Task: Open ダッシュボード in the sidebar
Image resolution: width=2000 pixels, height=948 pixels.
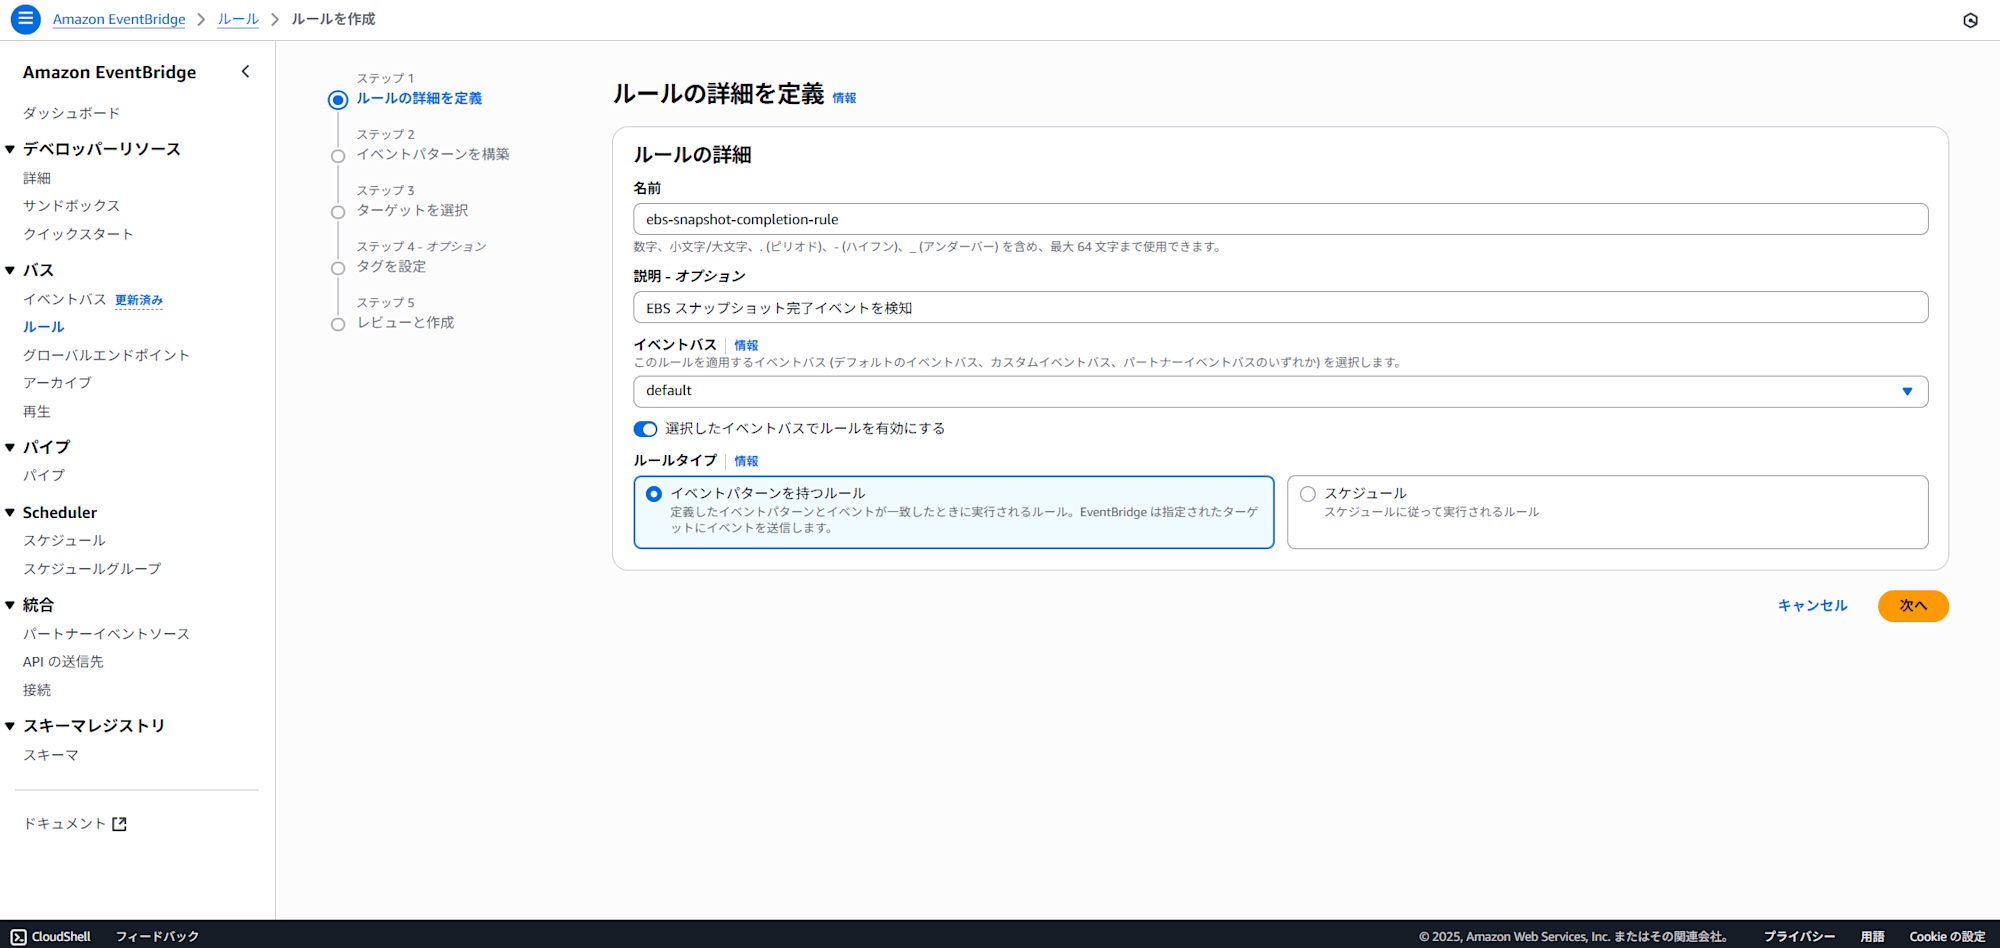Action: [x=71, y=113]
